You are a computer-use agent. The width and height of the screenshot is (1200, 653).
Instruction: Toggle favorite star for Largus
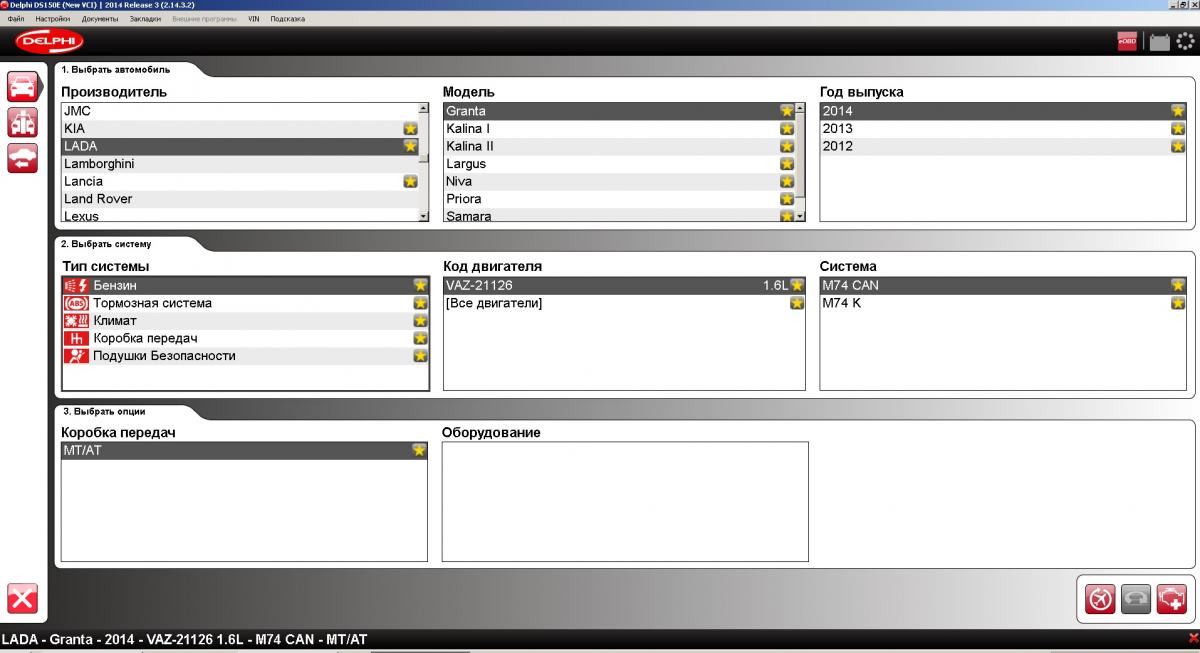tap(787, 164)
